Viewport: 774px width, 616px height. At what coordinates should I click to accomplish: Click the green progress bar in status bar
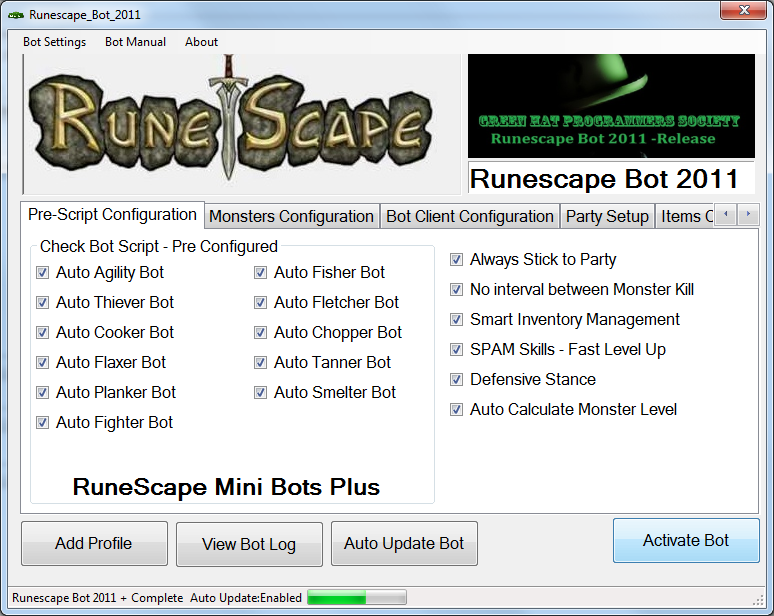pos(357,598)
